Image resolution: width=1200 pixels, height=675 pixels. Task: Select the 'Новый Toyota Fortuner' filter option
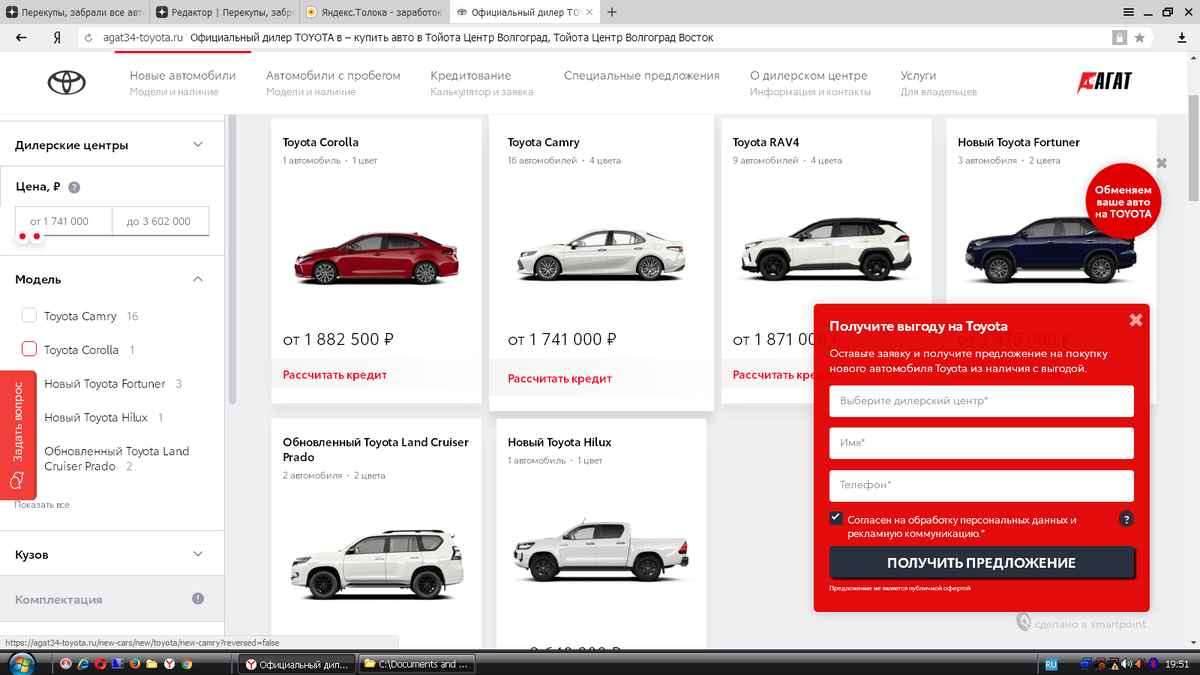103,383
